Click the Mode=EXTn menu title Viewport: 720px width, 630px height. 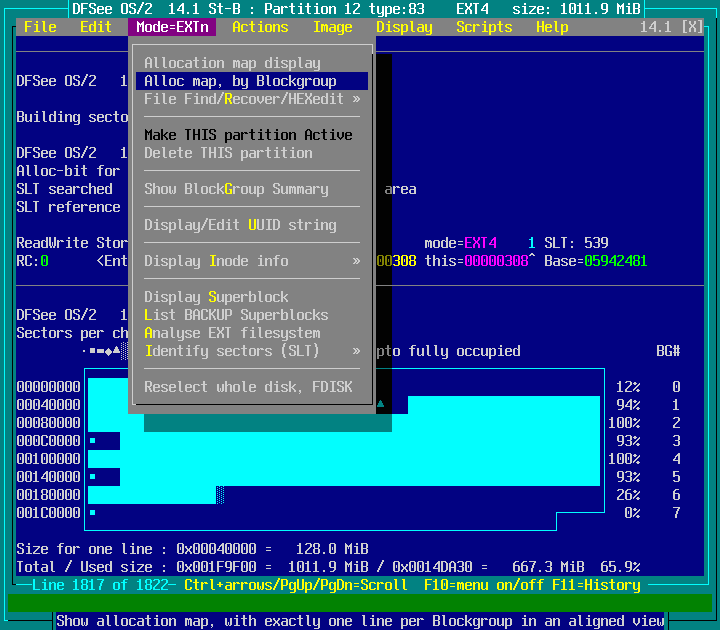click(x=172, y=27)
